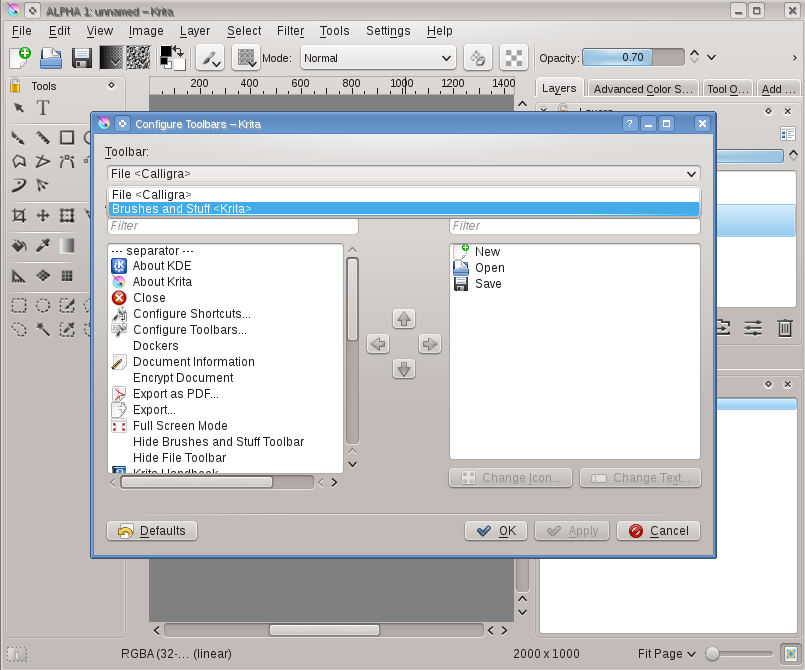This screenshot has height=670, width=805.
Task: Click the remove action left arrow
Action: pyautogui.click(x=378, y=343)
